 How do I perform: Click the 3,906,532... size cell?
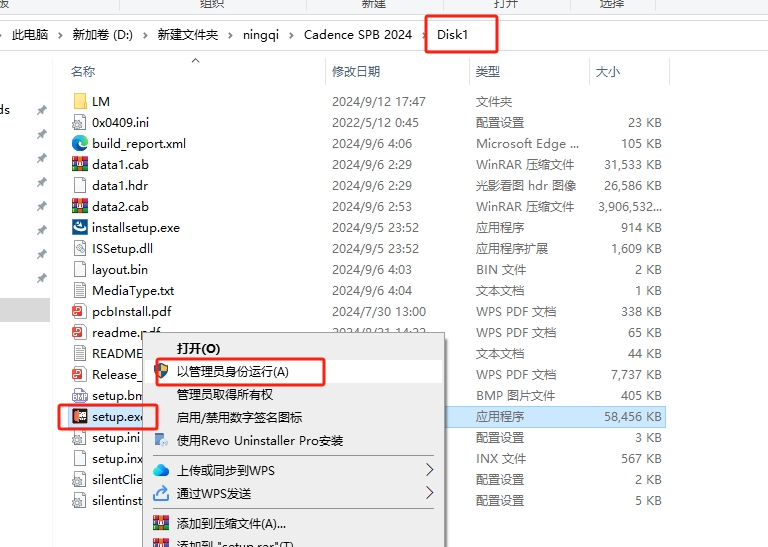coord(630,207)
